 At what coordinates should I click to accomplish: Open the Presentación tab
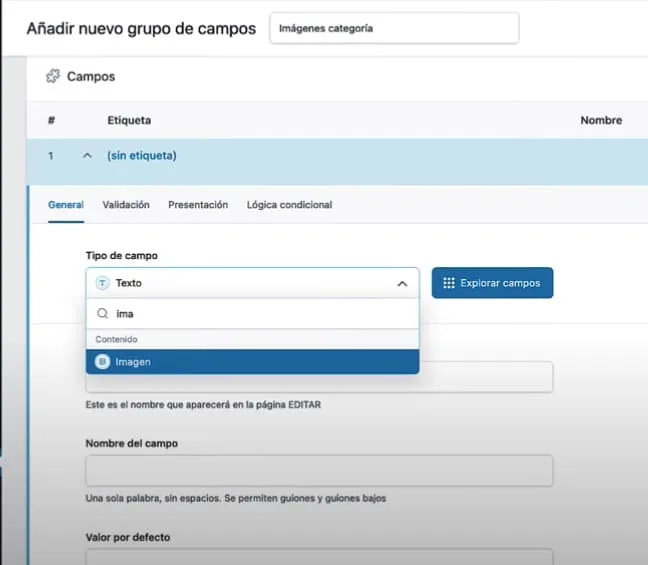[198, 205]
